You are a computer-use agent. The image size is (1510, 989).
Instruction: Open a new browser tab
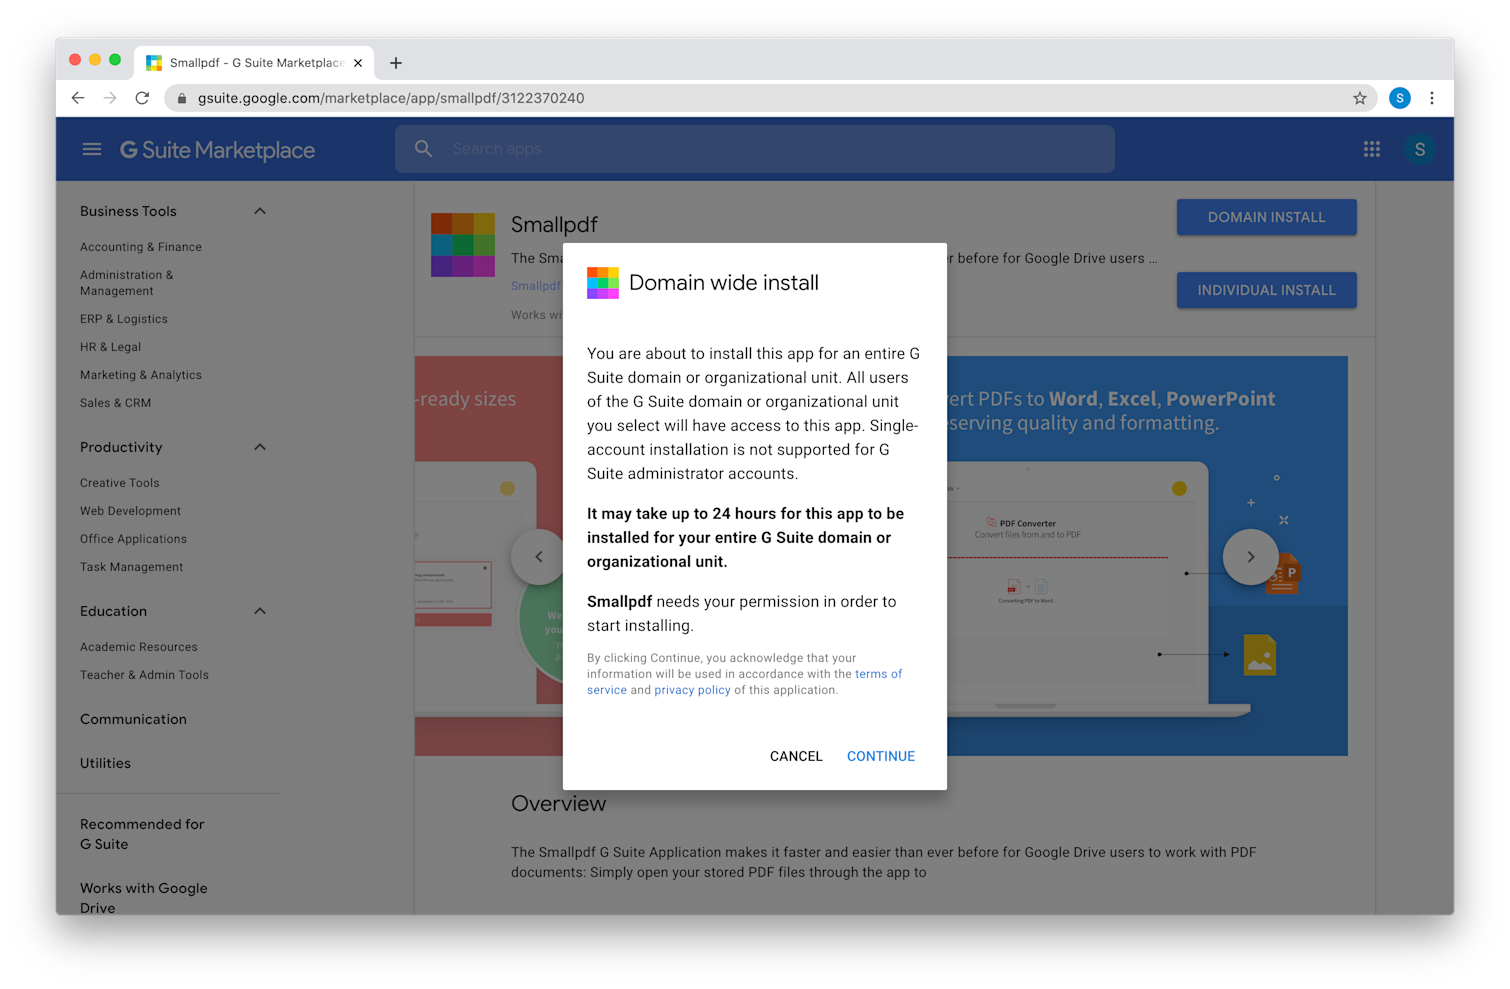pyautogui.click(x=396, y=63)
